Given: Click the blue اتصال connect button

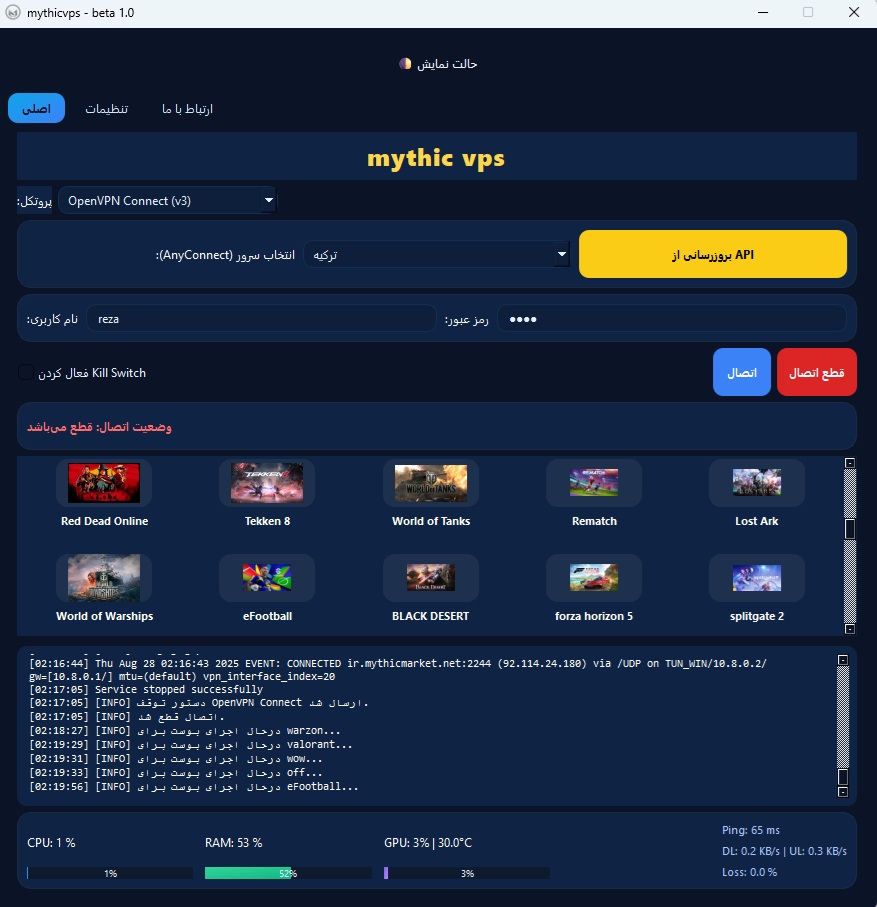Looking at the screenshot, I should 741,371.
